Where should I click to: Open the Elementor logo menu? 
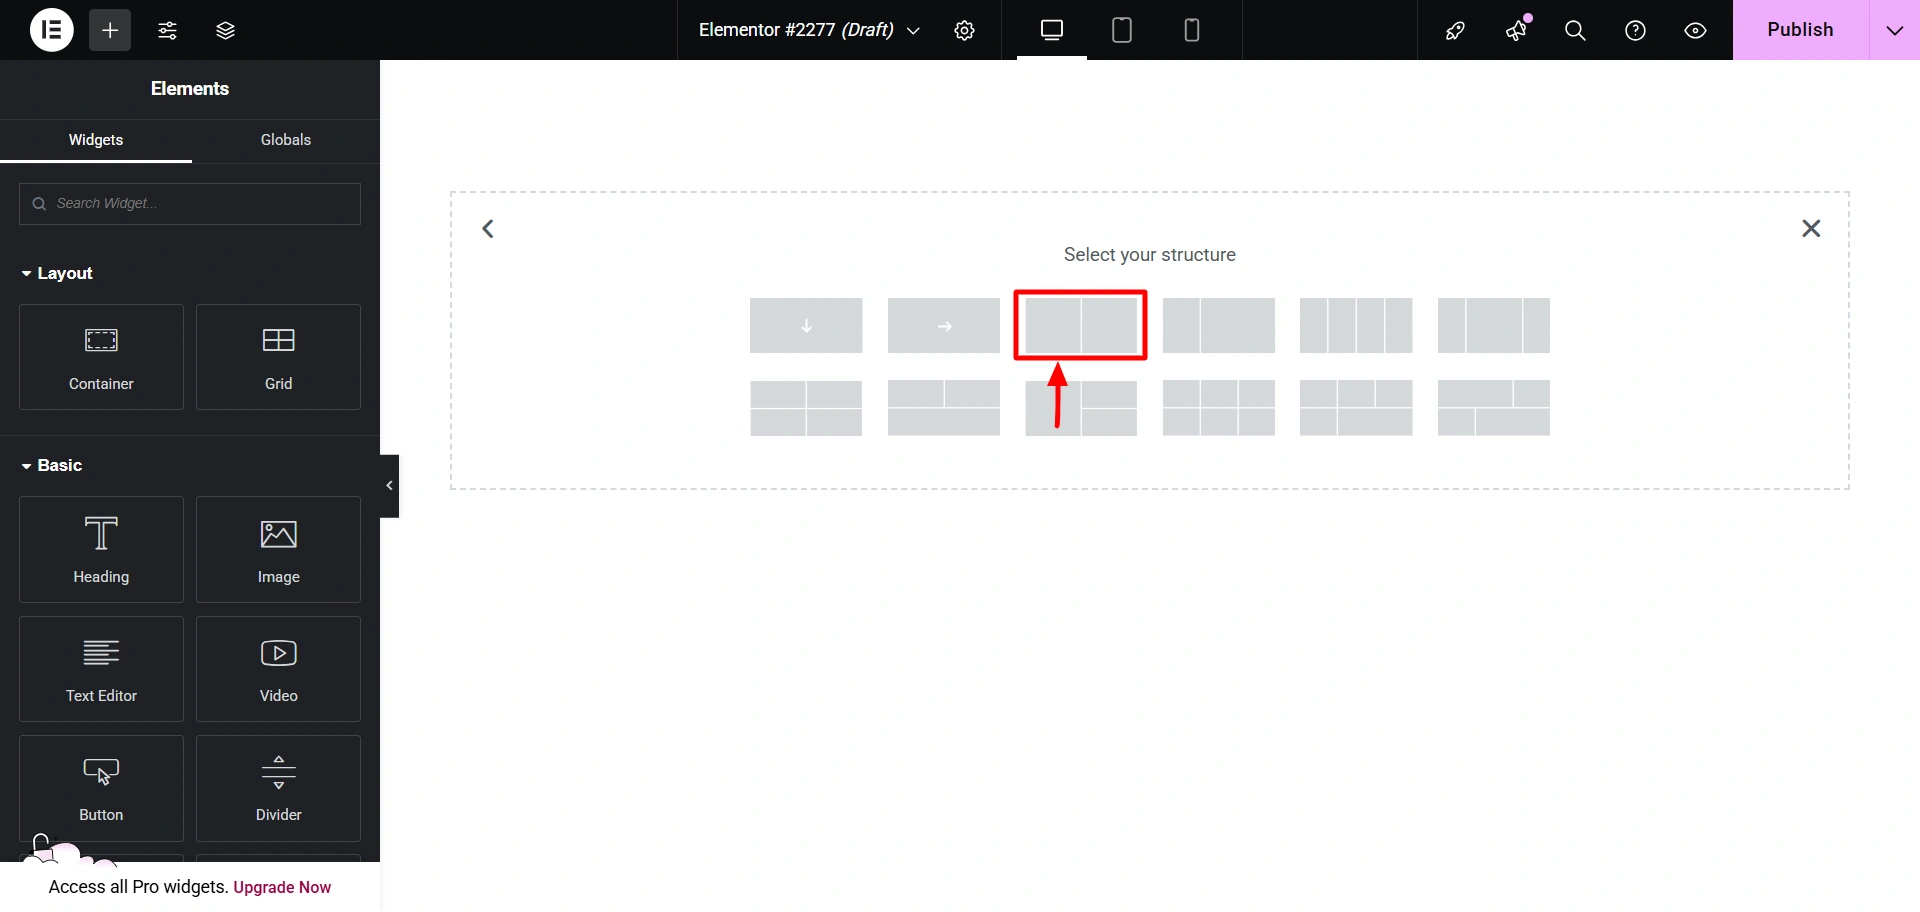pos(52,30)
